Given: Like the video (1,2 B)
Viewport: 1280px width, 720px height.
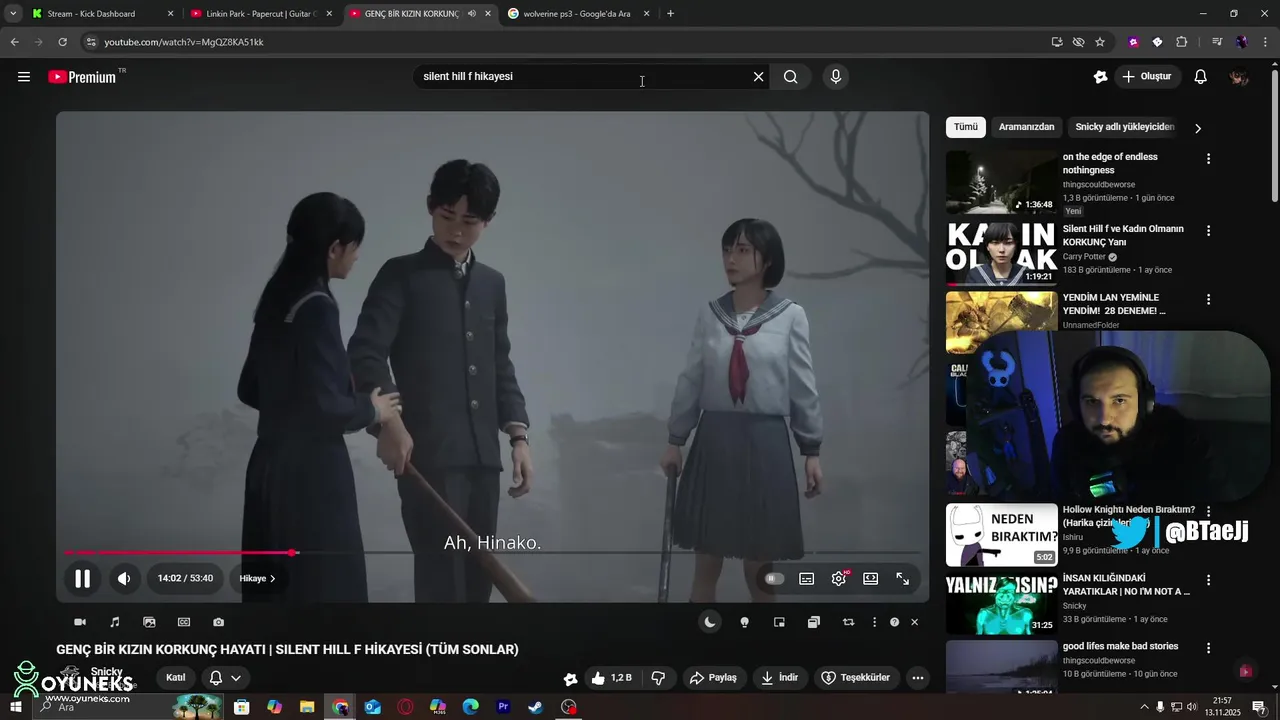Looking at the screenshot, I should click(x=611, y=678).
